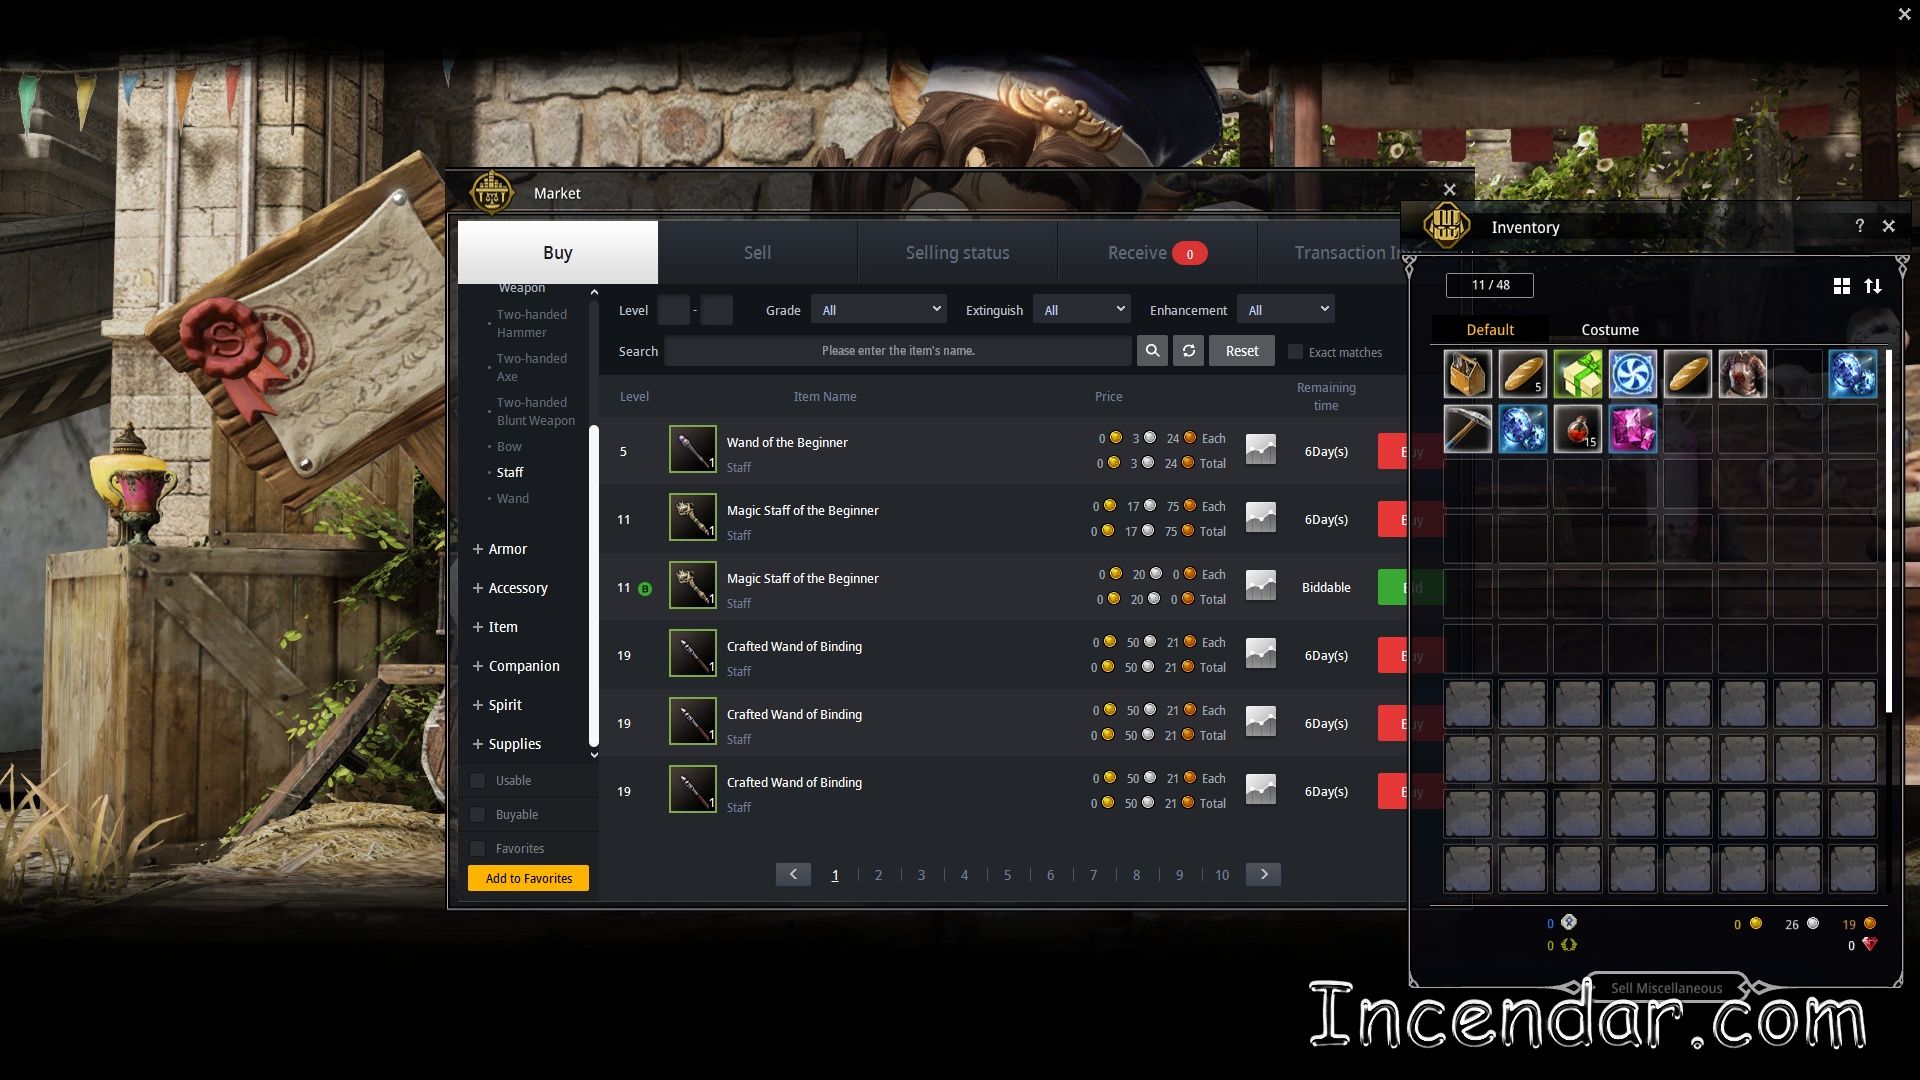1920x1080 pixels.
Task: Select Two-handed Axe subcategory
Action: click(532, 367)
